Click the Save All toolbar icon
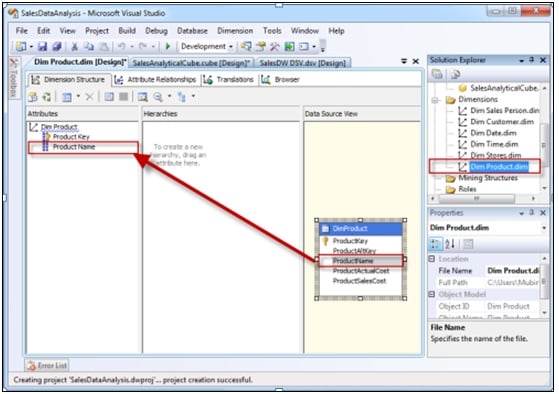Image resolution: width=559 pixels, height=394 pixels. coord(57,47)
